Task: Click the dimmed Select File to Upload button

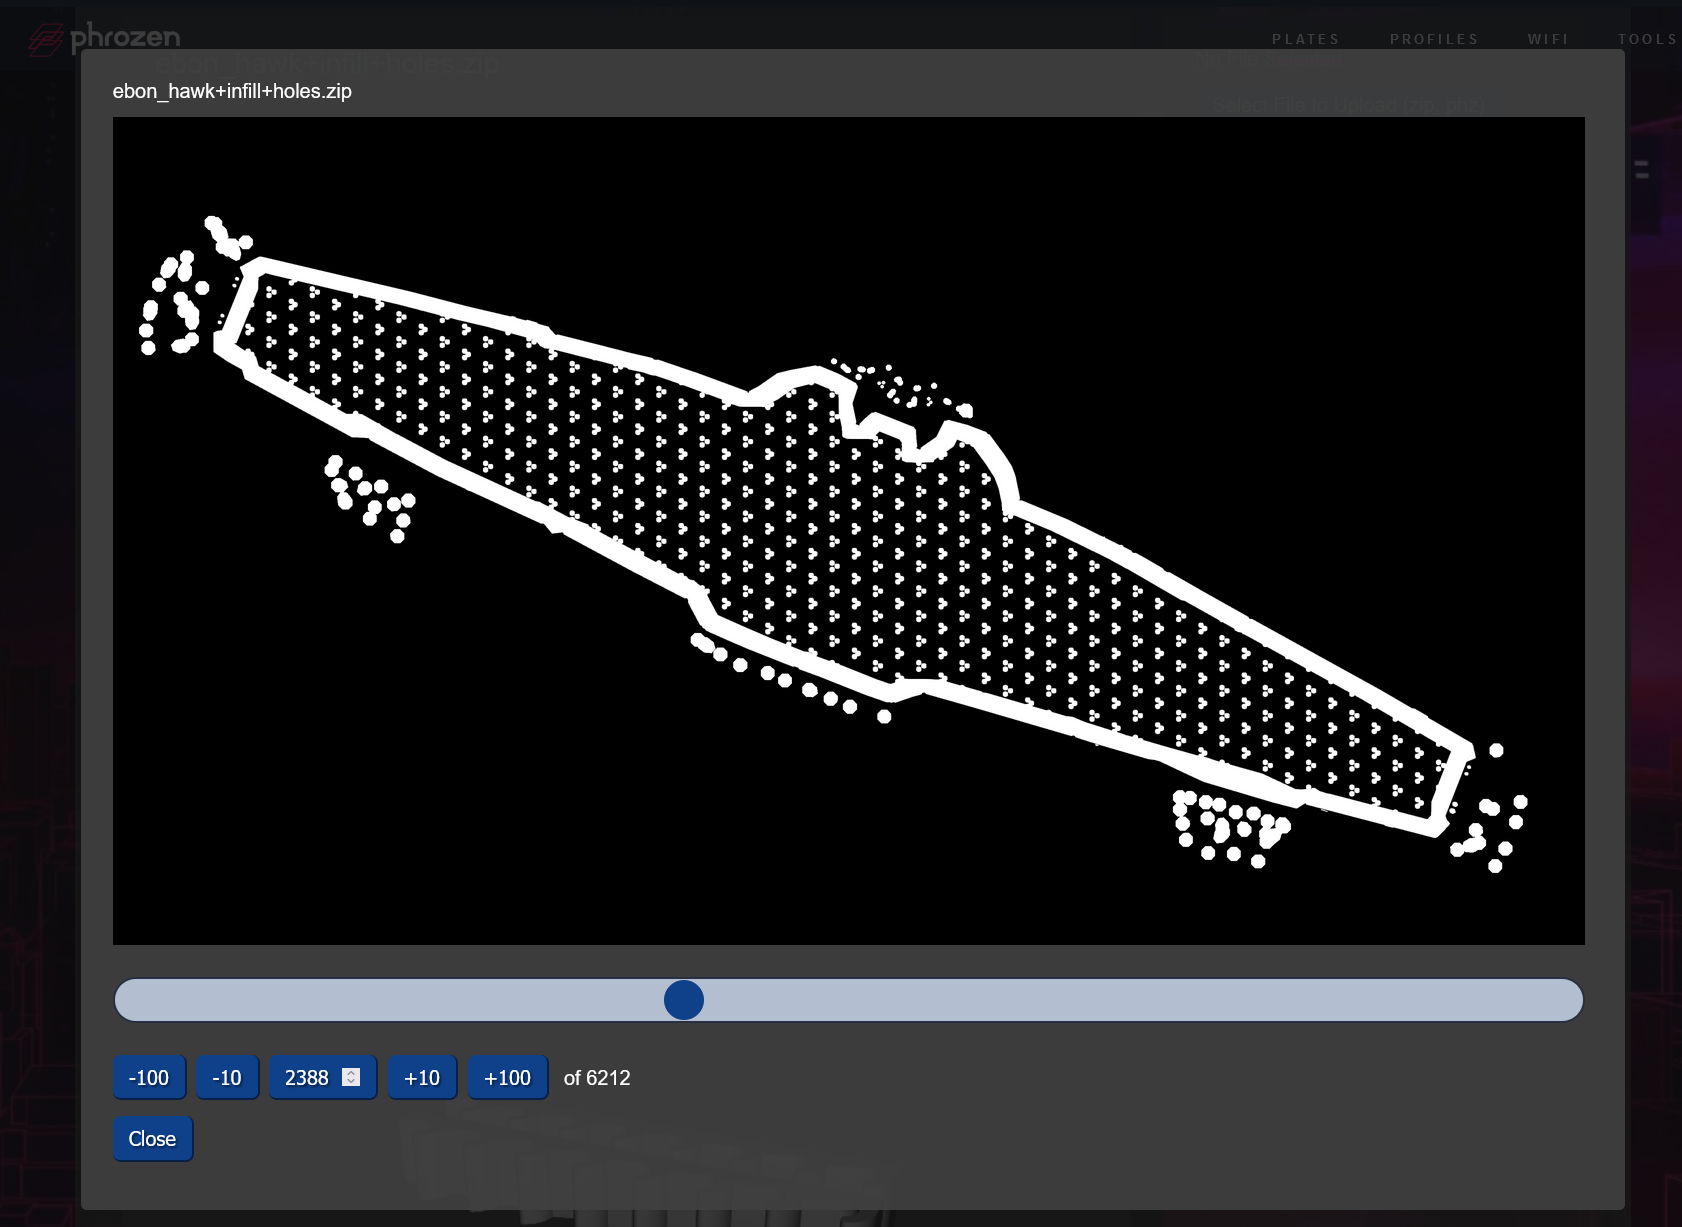Action: [x=1347, y=105]
